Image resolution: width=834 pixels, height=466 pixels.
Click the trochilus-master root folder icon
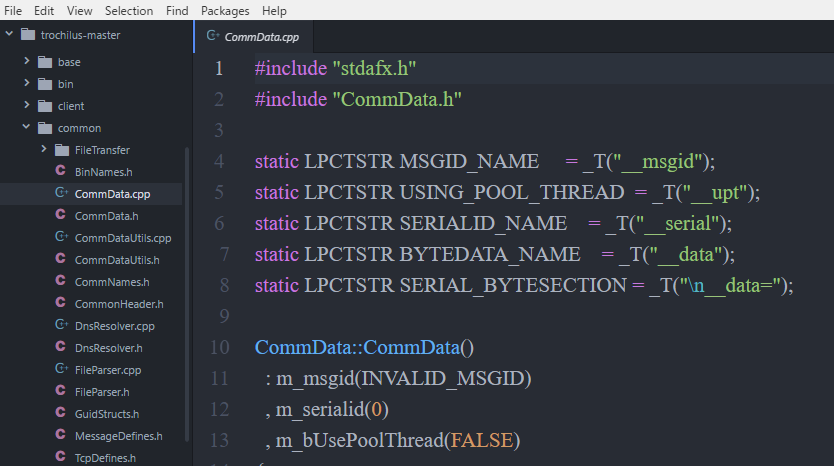coord(28,35)
